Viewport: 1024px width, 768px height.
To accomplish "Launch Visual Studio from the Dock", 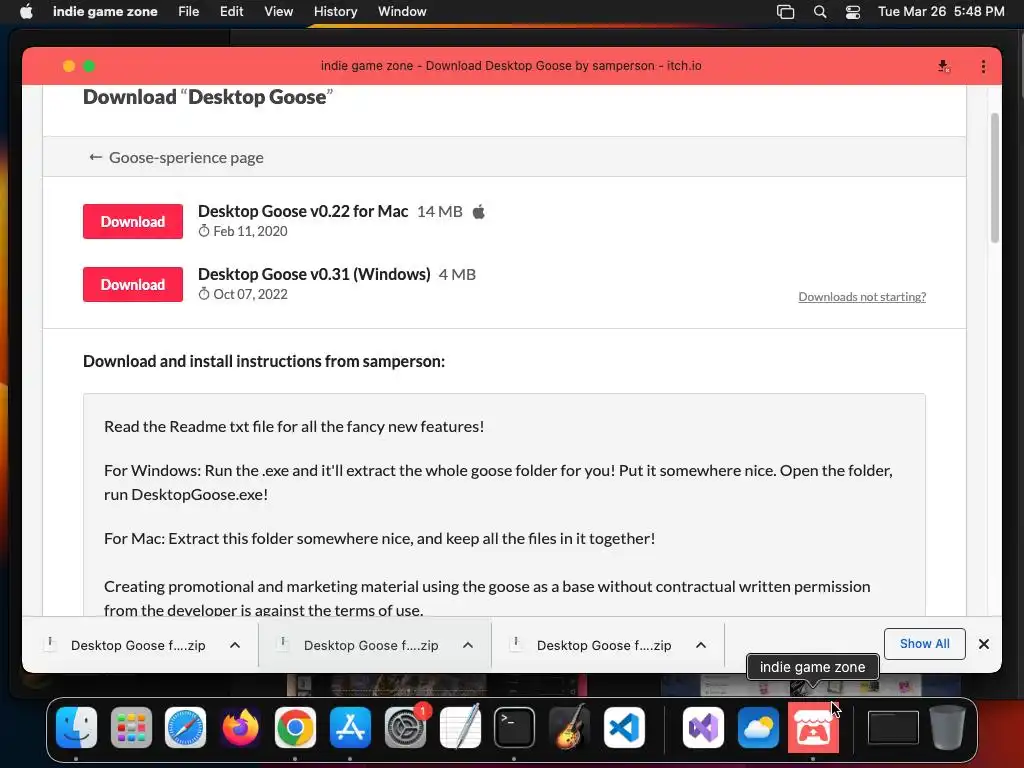I will [703, 727].
